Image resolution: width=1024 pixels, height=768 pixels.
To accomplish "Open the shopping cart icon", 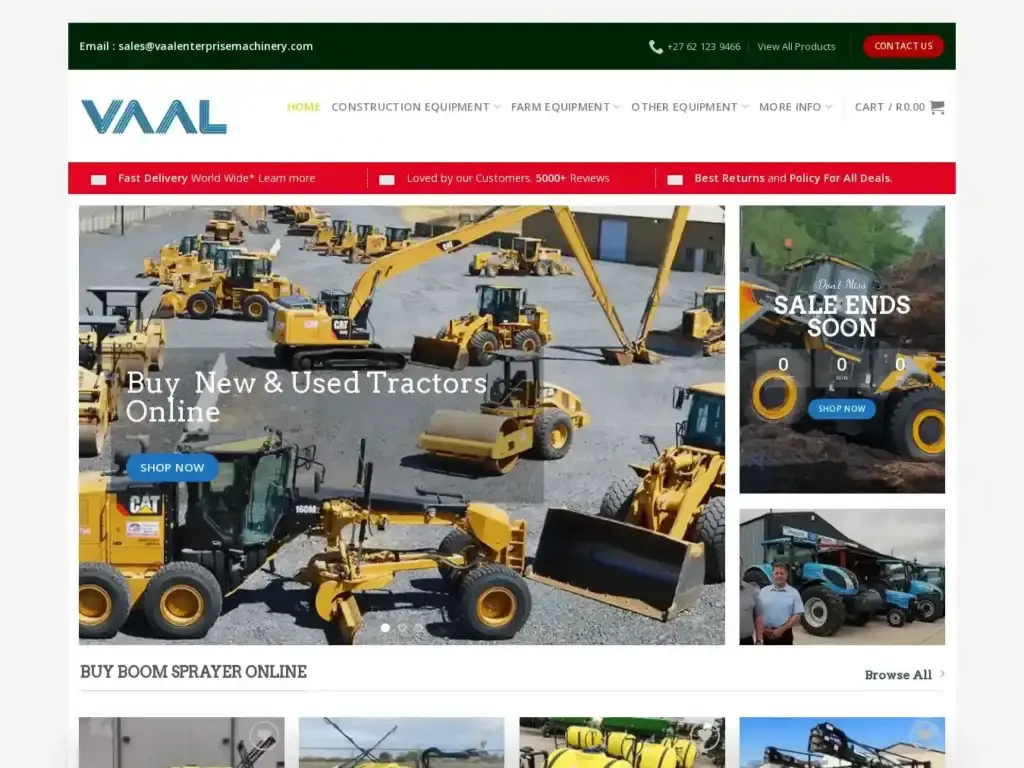I will point(937,107).
